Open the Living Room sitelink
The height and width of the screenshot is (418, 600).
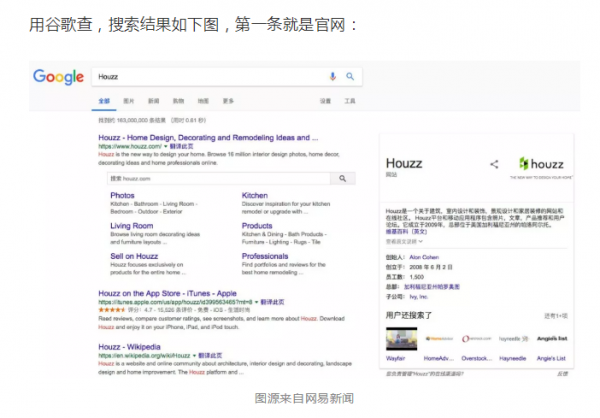coord(132,226)
